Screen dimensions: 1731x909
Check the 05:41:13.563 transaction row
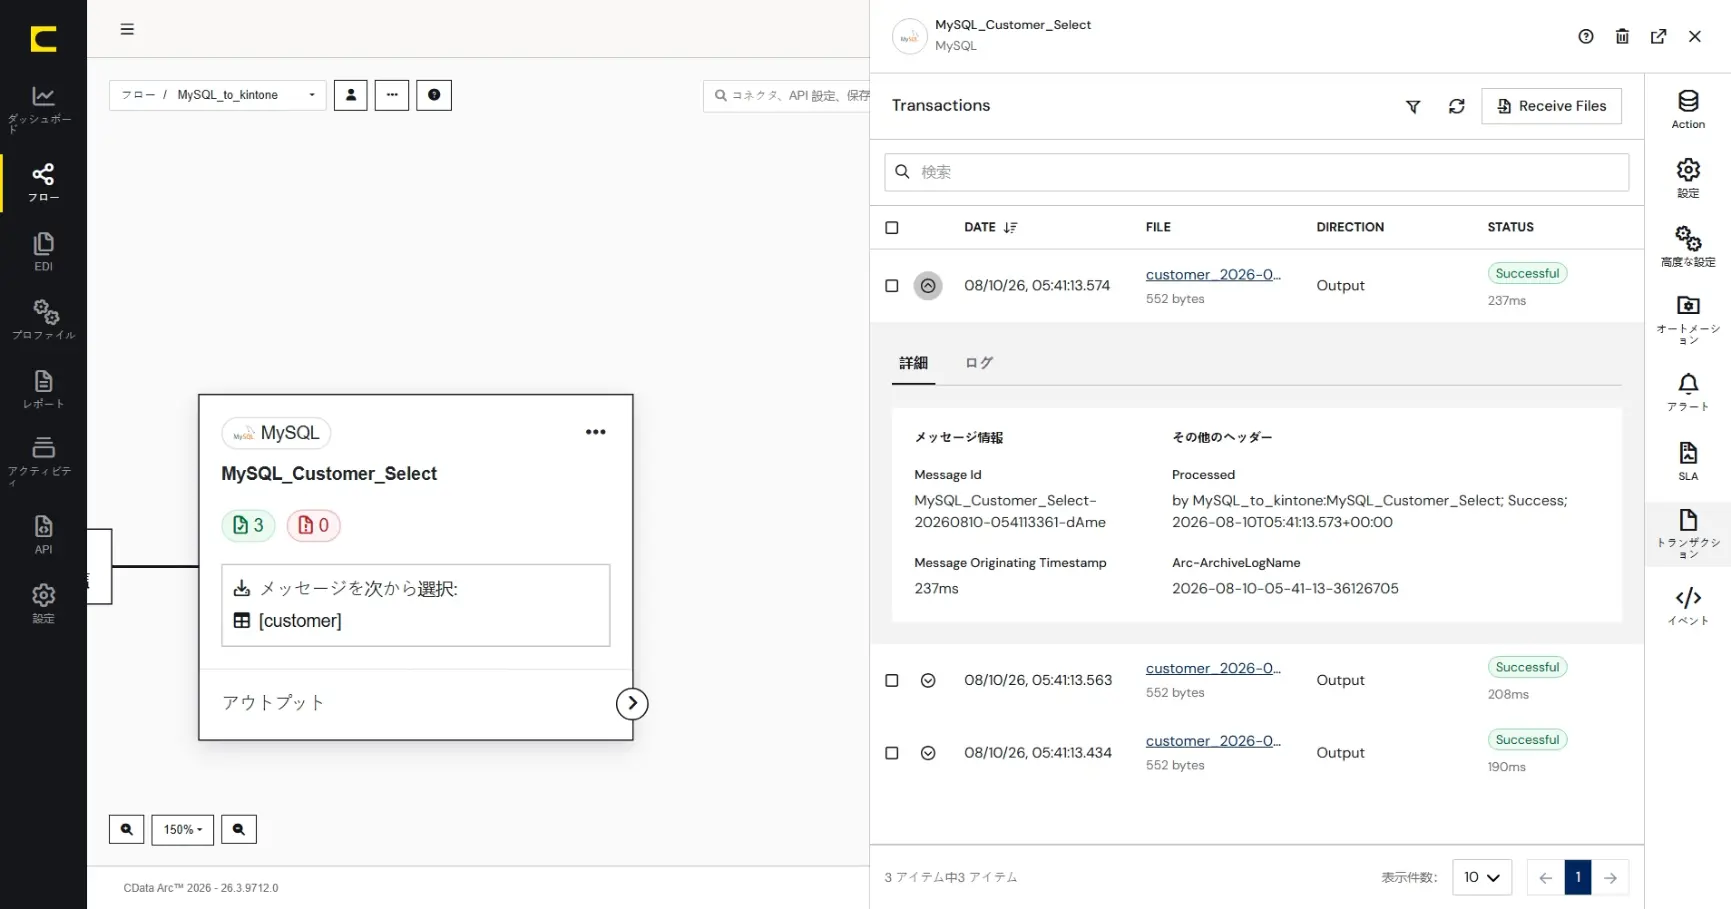coord(892,680)
